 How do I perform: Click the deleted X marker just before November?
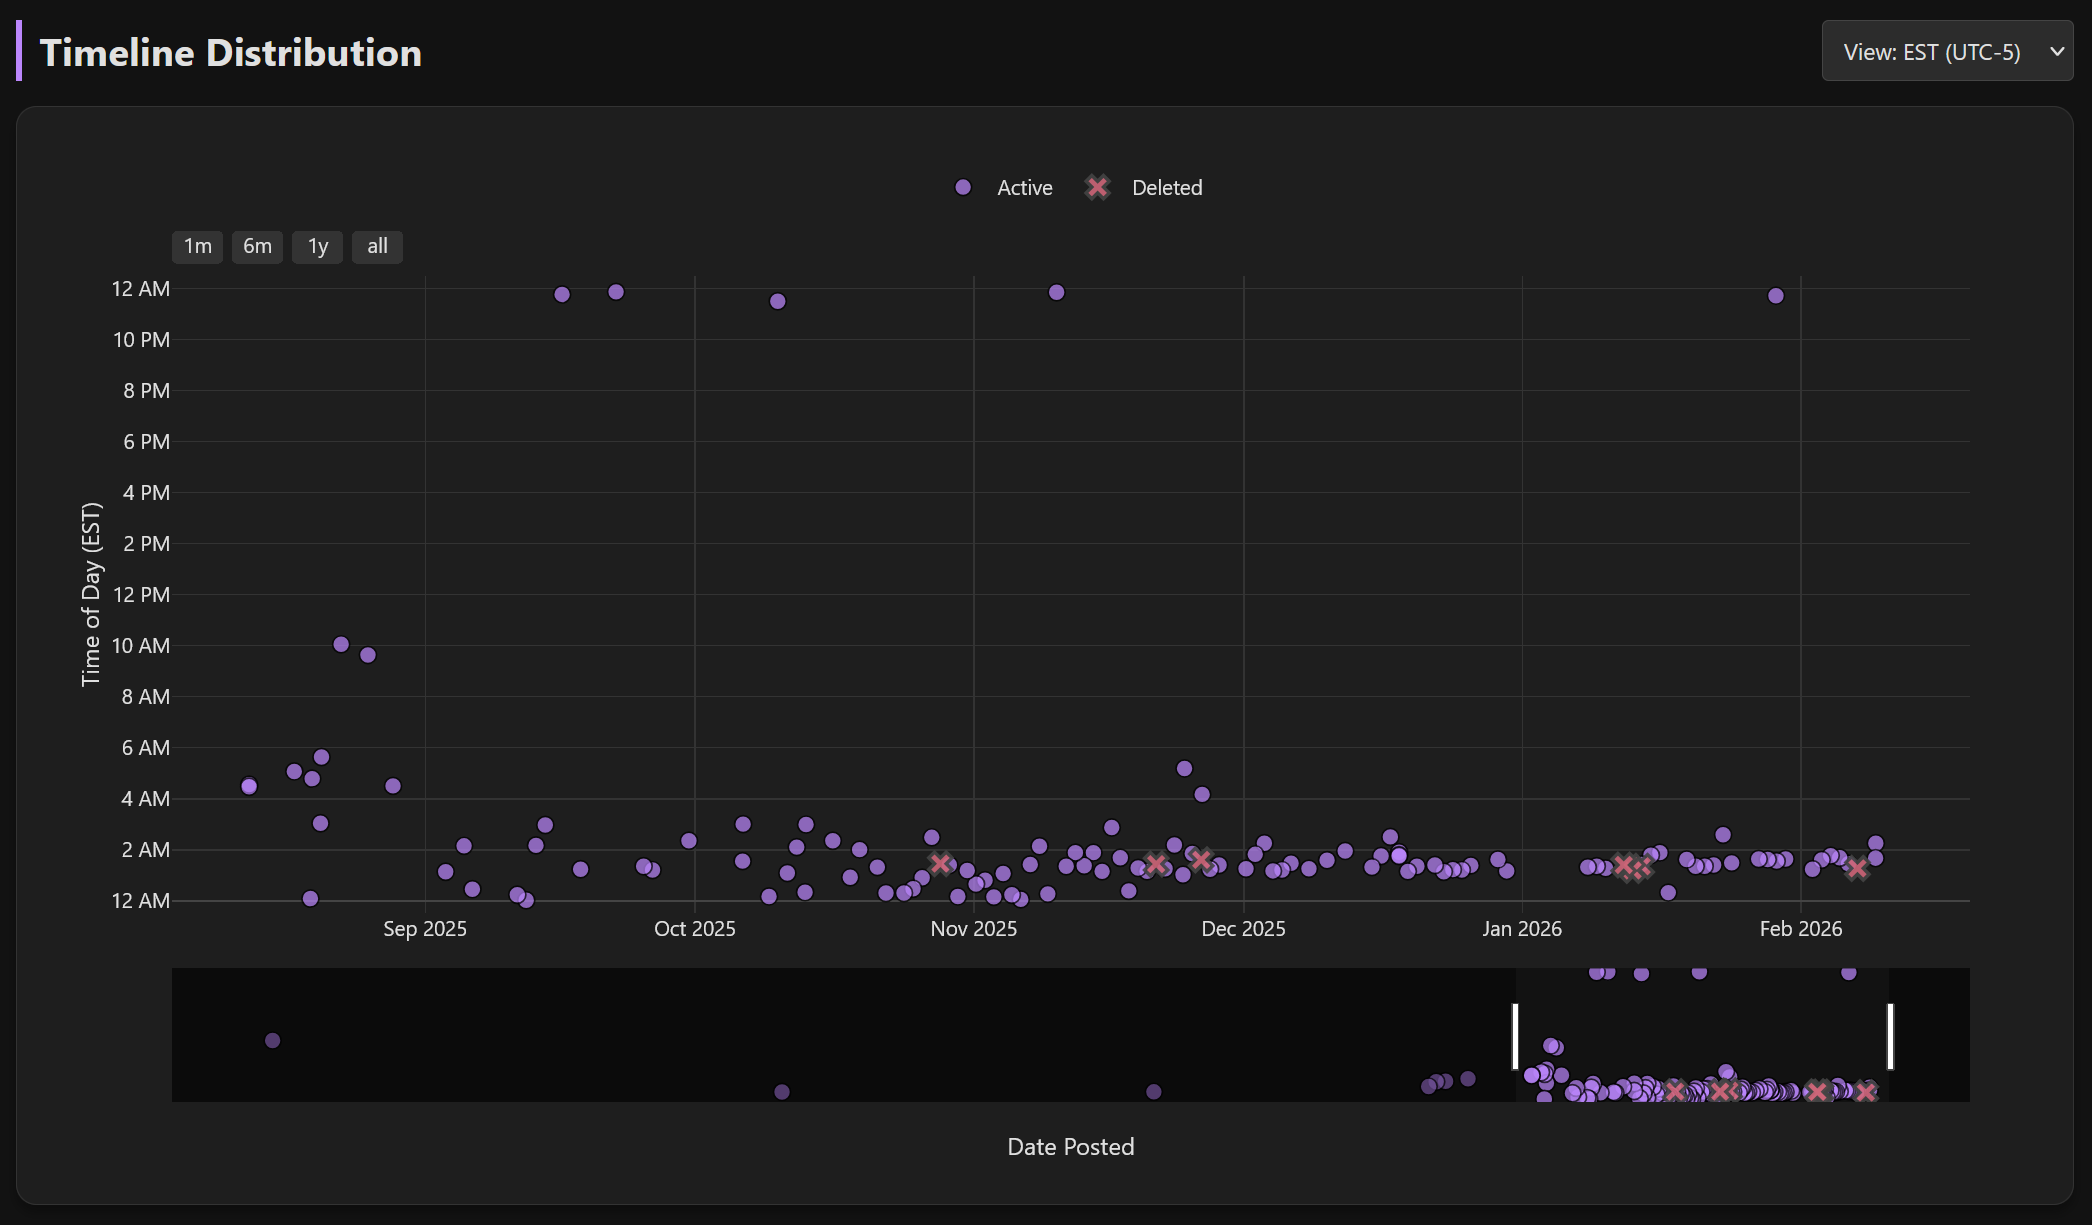tap(940, 863)
